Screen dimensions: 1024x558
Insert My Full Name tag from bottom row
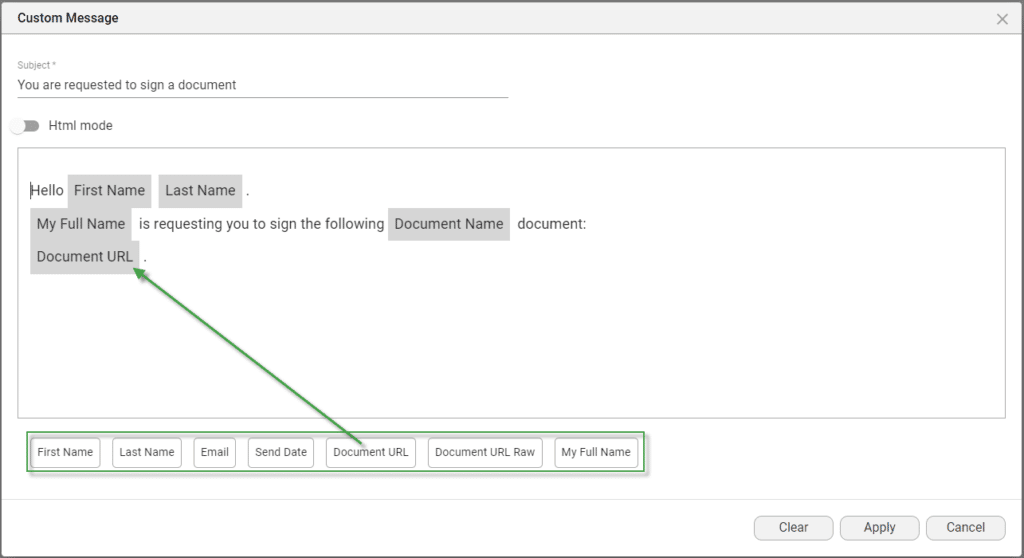coord(596,452)
